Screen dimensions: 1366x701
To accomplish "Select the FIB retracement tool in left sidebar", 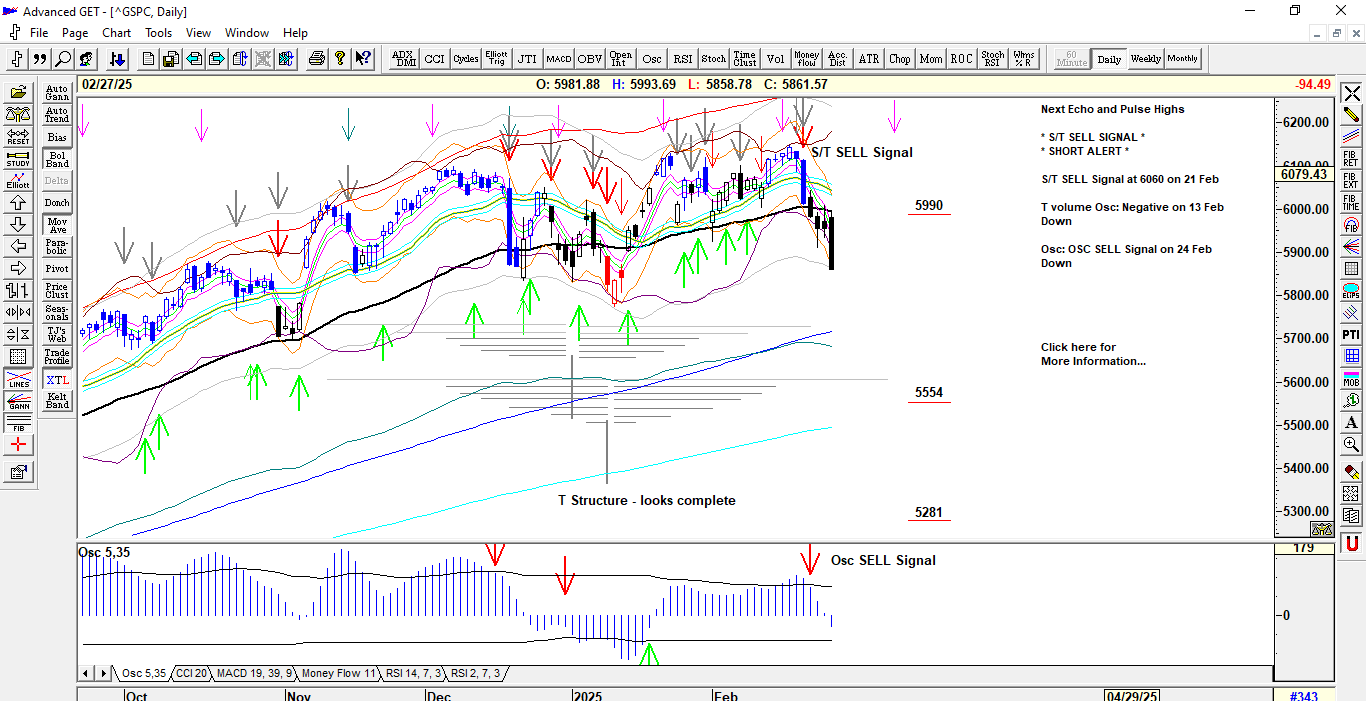I will click(18, 423).
